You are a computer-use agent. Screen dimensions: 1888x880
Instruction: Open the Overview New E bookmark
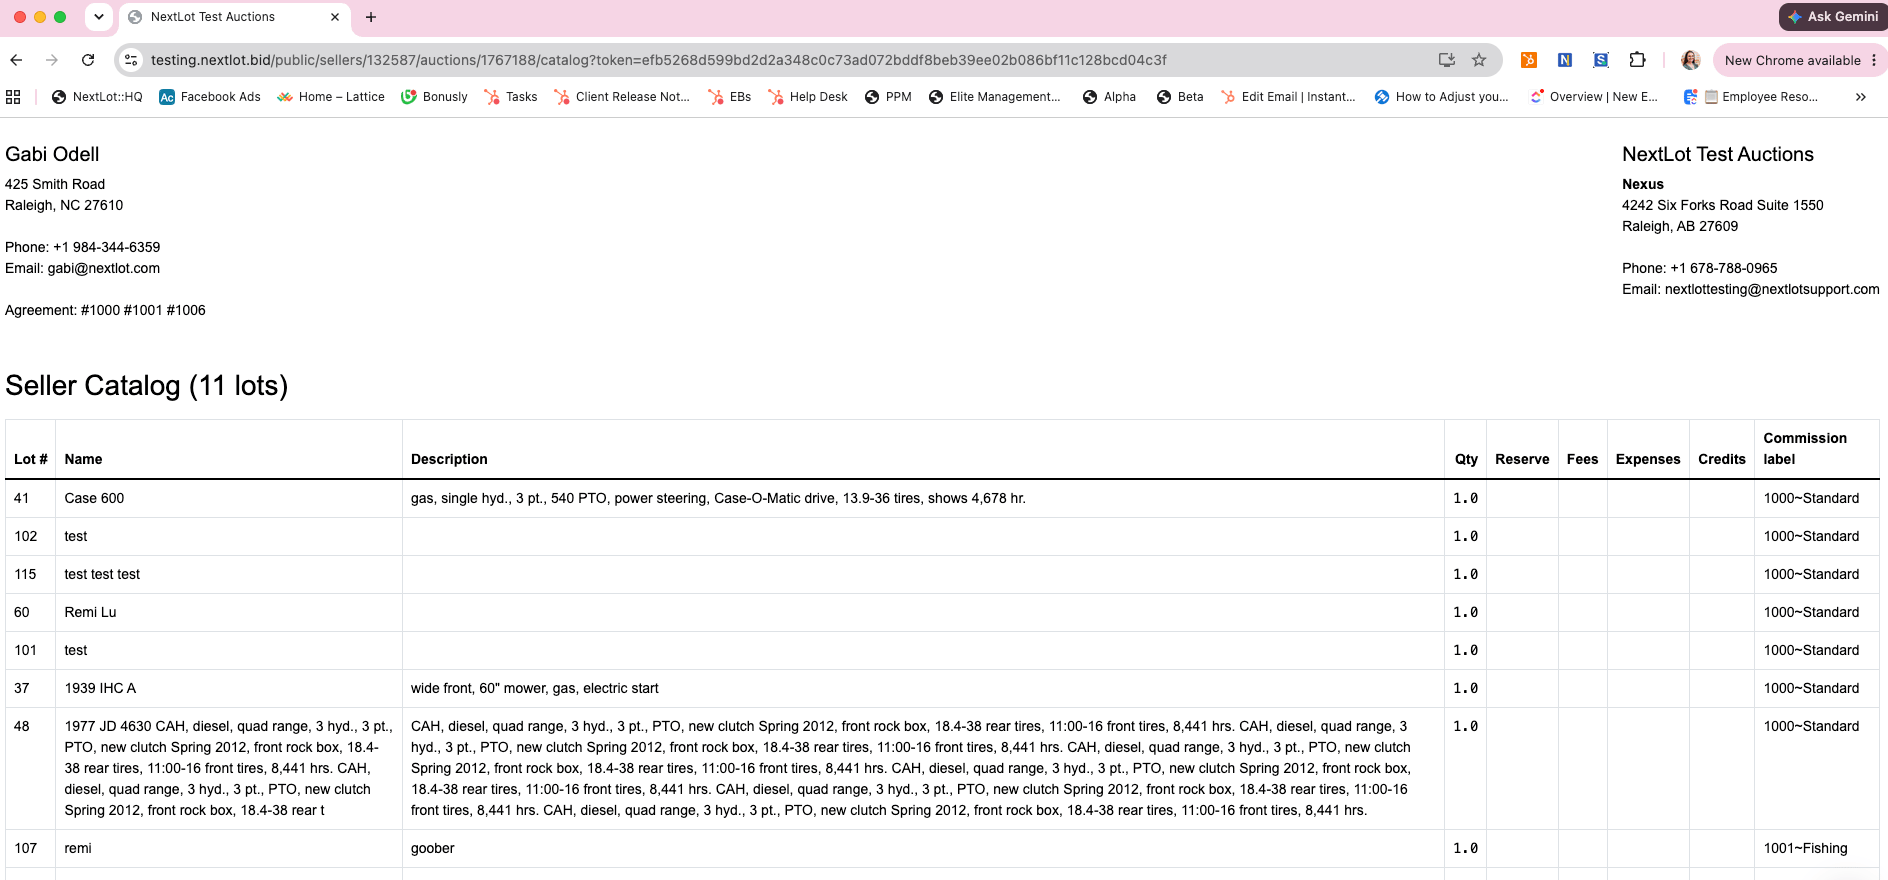pyautogui.click(x=1593, y=97)
